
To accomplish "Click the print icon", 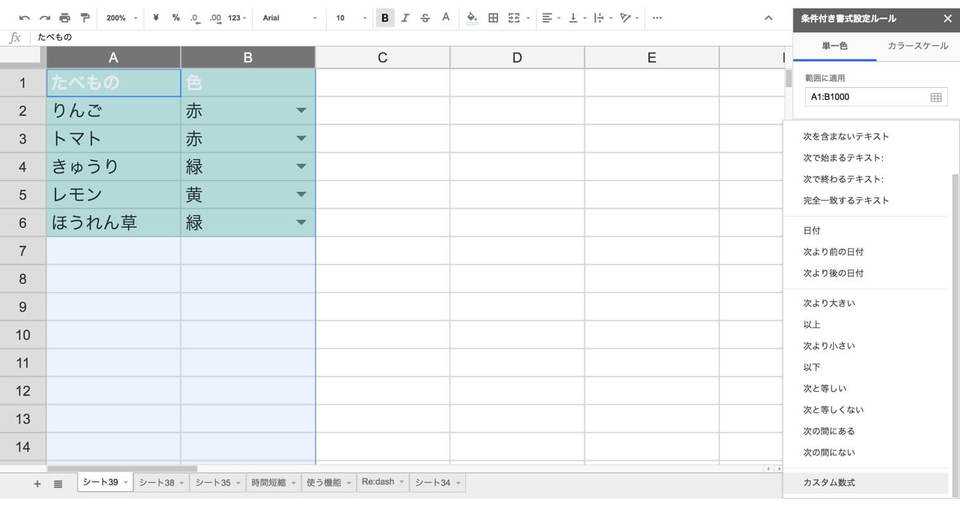I will [x=64, y=18].
